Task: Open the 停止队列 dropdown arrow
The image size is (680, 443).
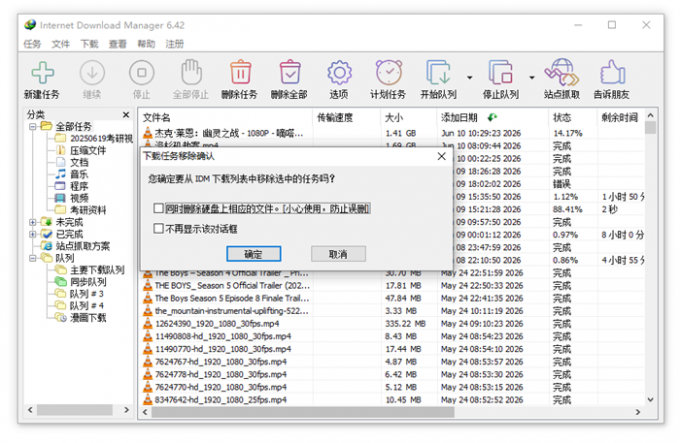Action: pos(532,78)
